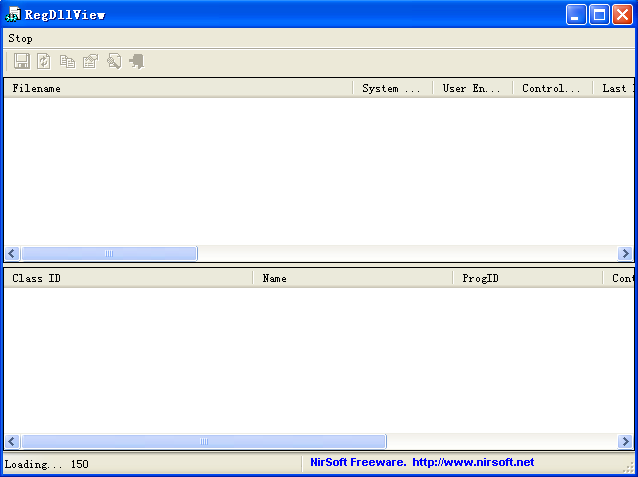Viewport: 638px width, 477px height.
Task: Sort by the System column header
Action: 392,88
